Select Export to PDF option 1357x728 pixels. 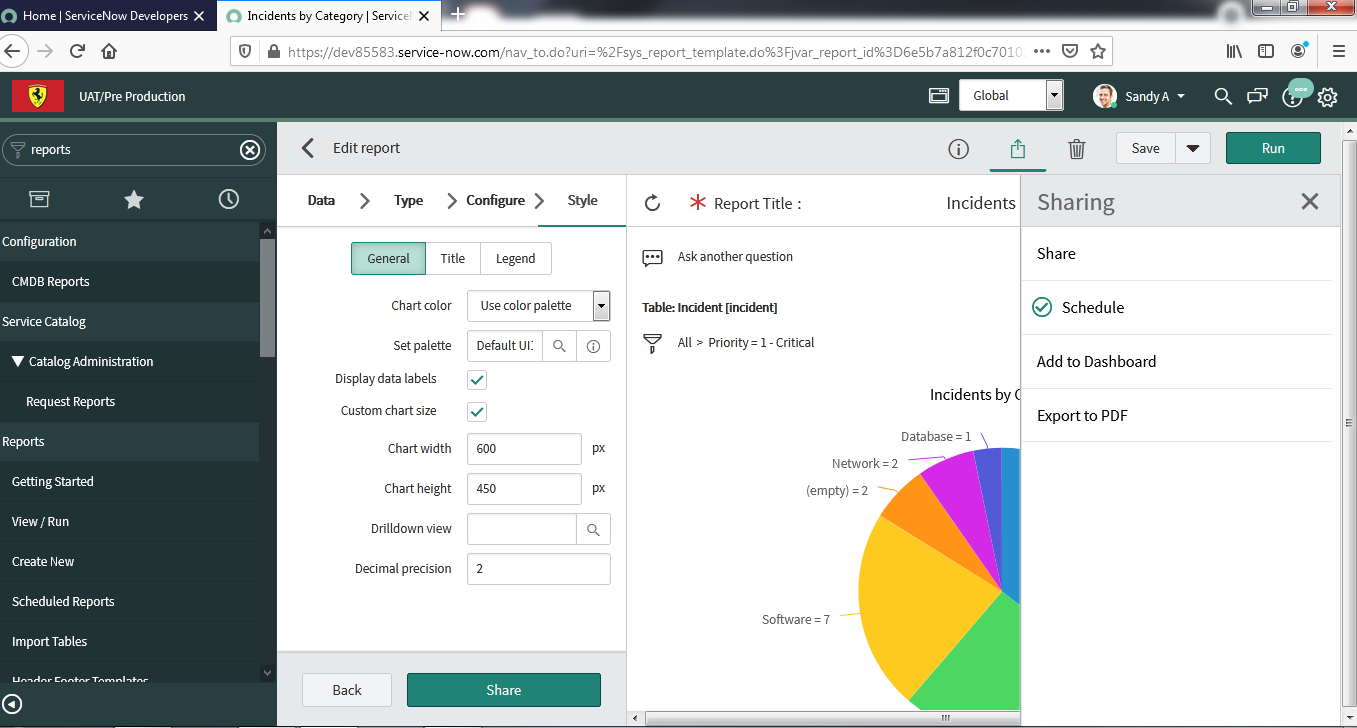1082,416
